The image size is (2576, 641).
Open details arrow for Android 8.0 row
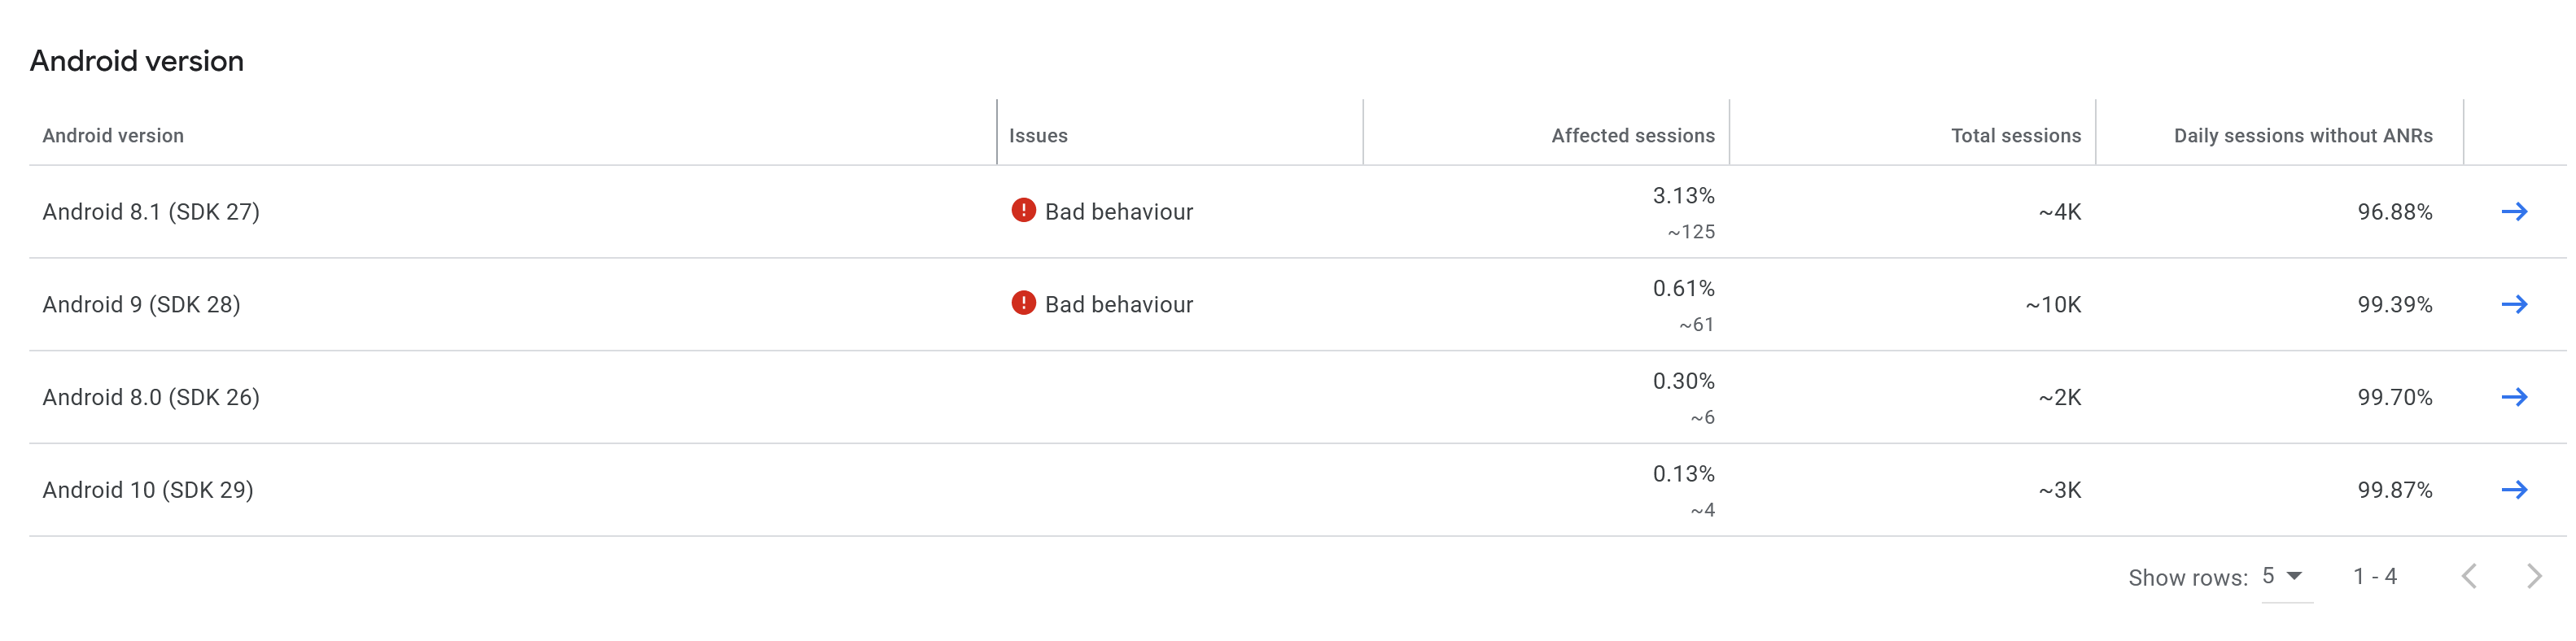(x=2513, y=397)
